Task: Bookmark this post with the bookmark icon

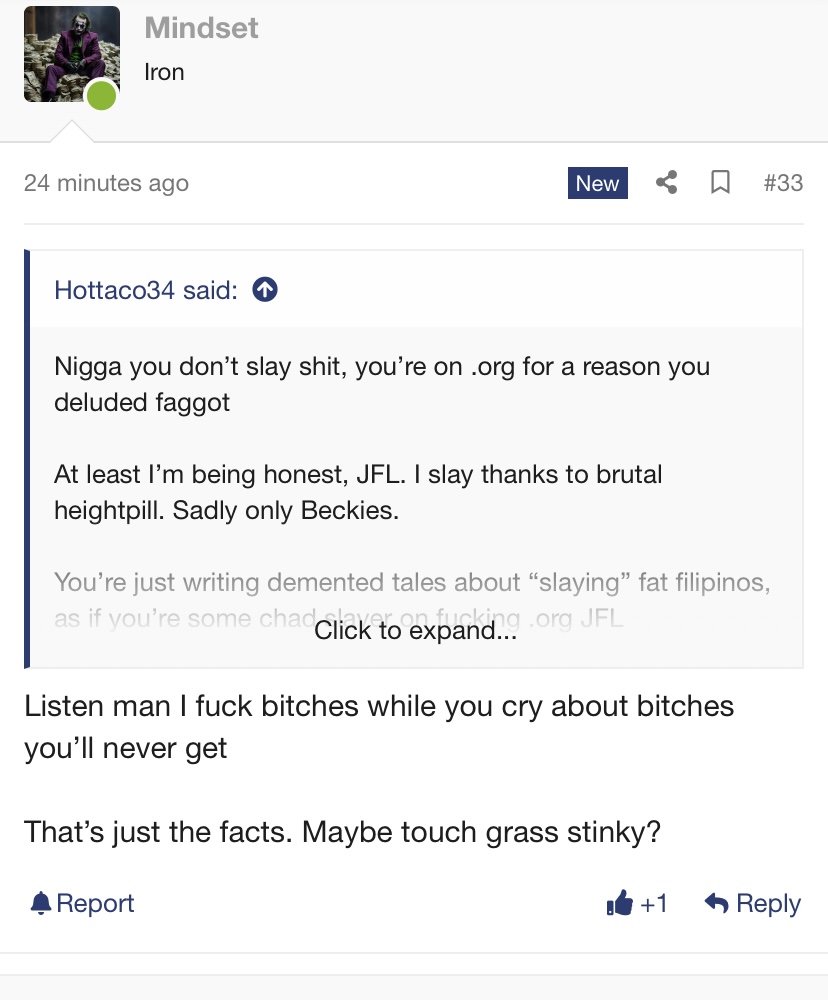Action: [x=720, y=183]
